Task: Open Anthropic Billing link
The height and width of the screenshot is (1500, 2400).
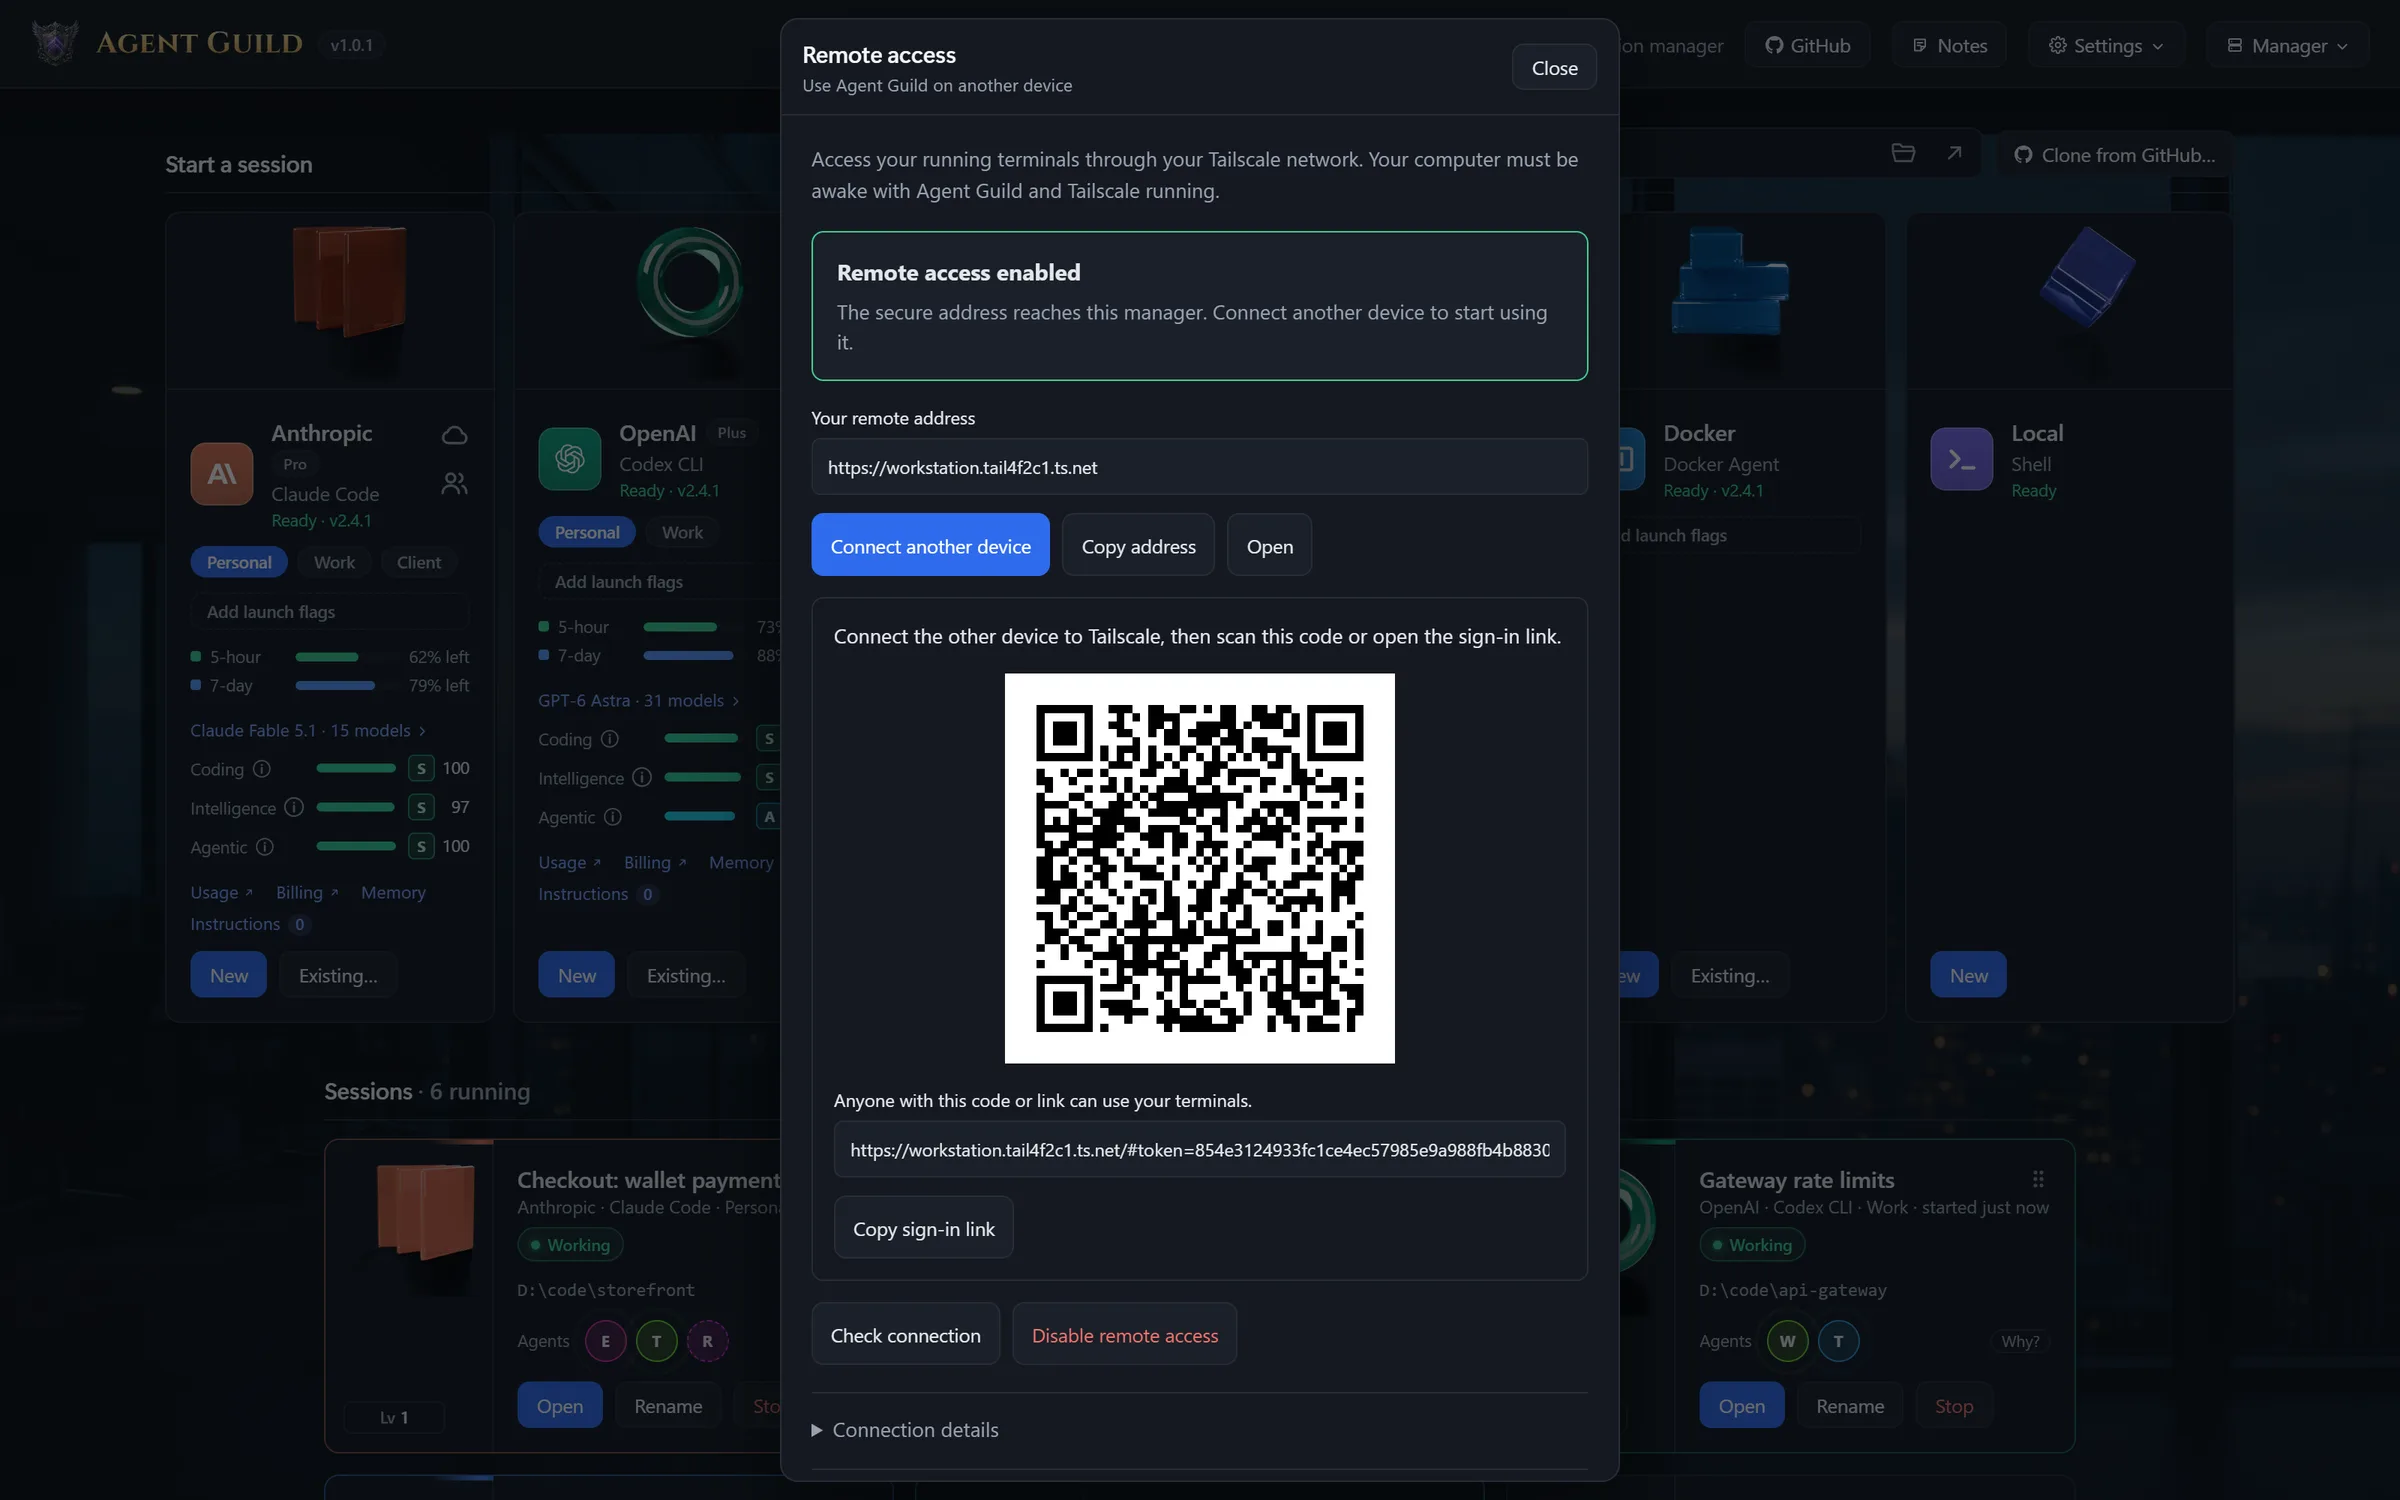Action: (307, 892)
